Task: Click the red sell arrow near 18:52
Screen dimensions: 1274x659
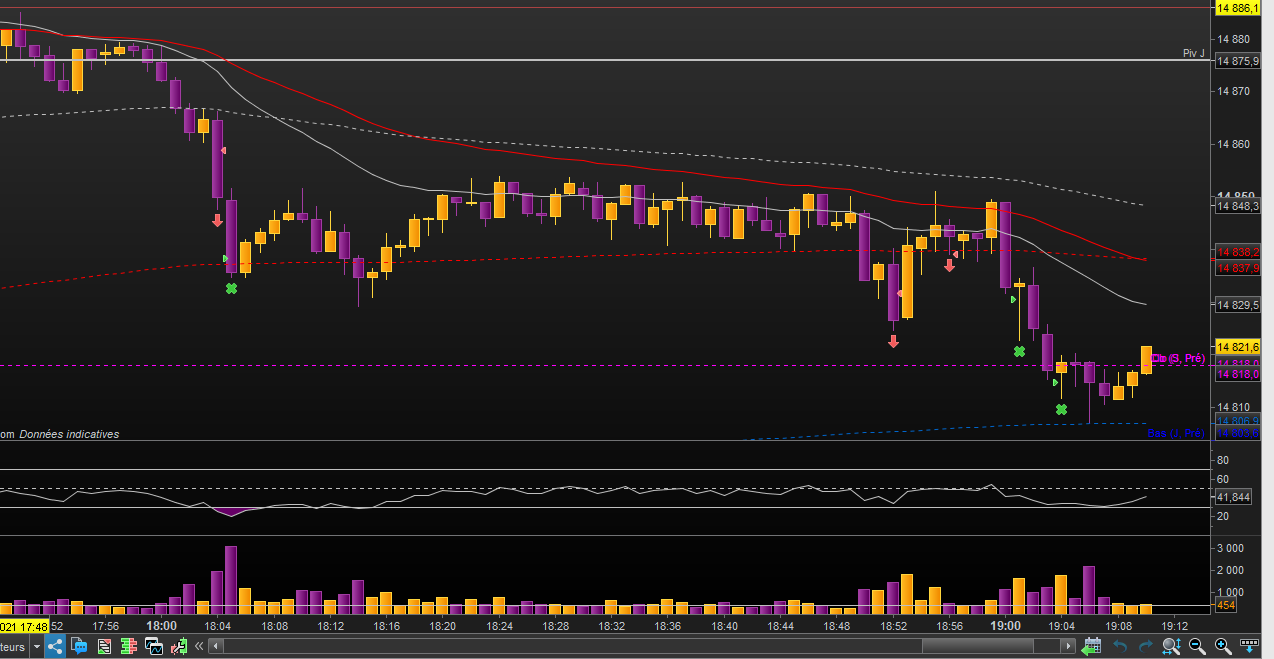Action: [893, 341]
